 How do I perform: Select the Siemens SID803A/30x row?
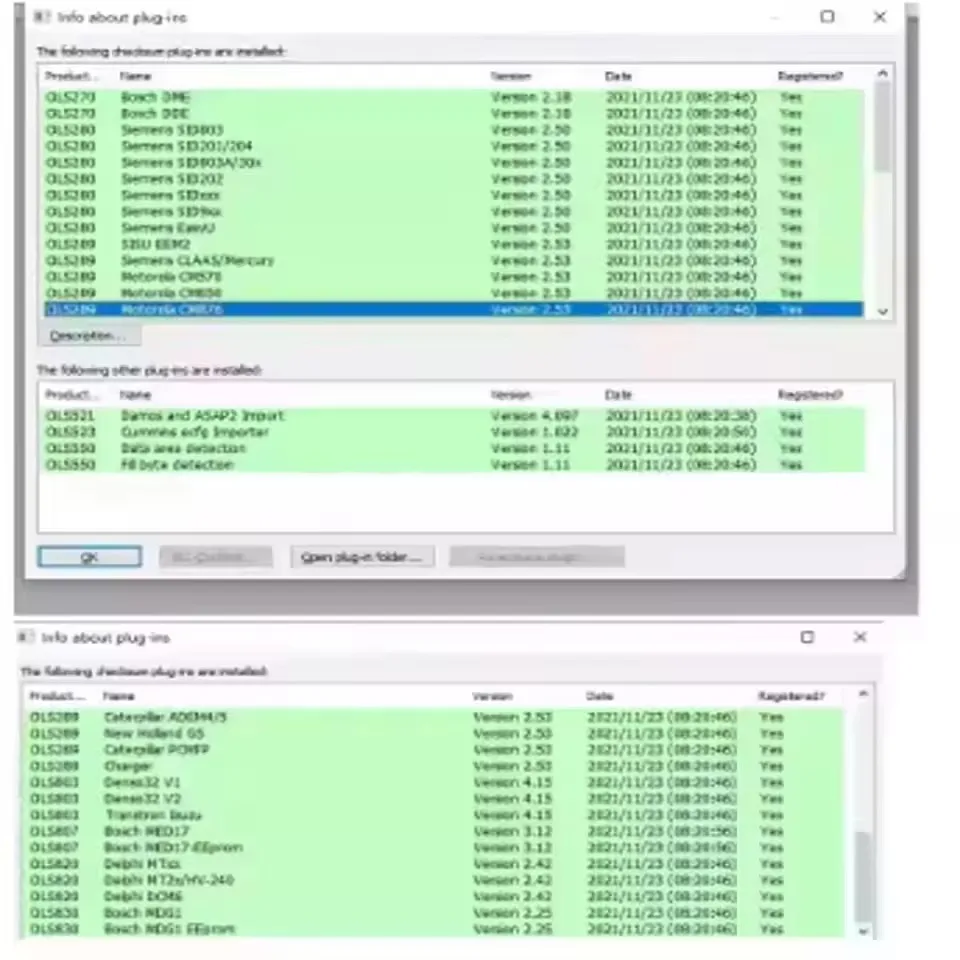point(454,162)
